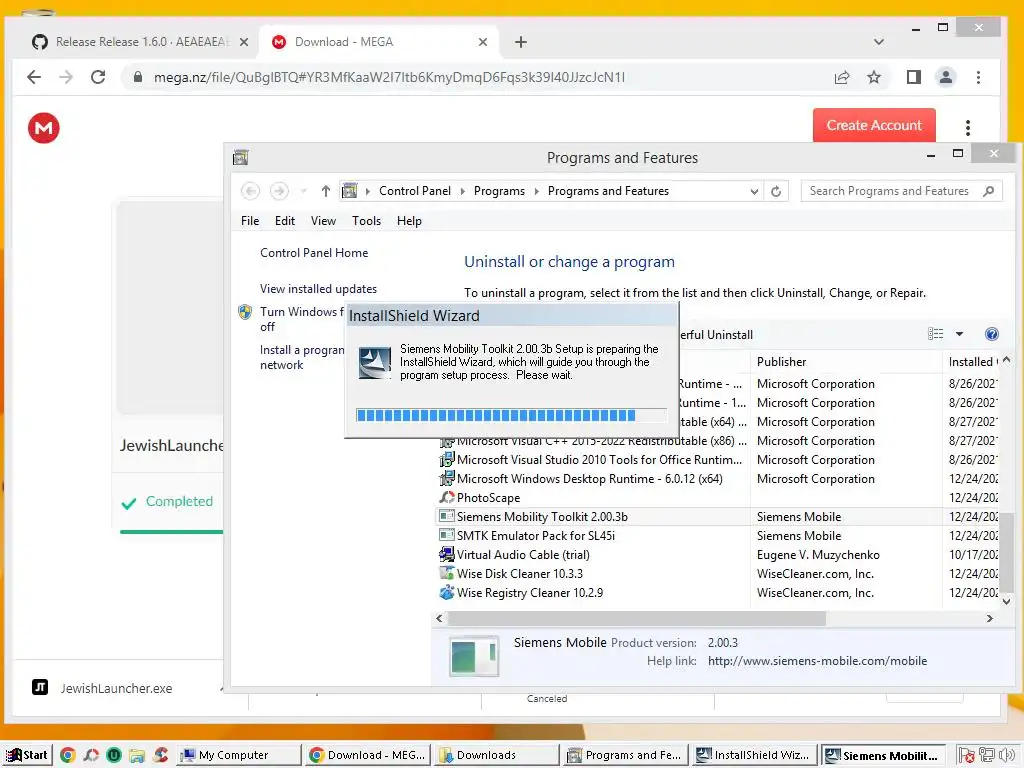Screen dimensions: 1024x768
Task: Reload the MEGA page
Action: [98, 77]
